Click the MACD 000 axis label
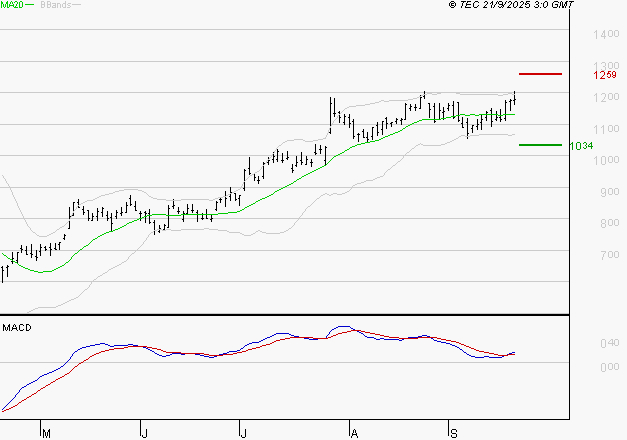The height and width of the screenshot is (440, 627). (x=610, y=367)
